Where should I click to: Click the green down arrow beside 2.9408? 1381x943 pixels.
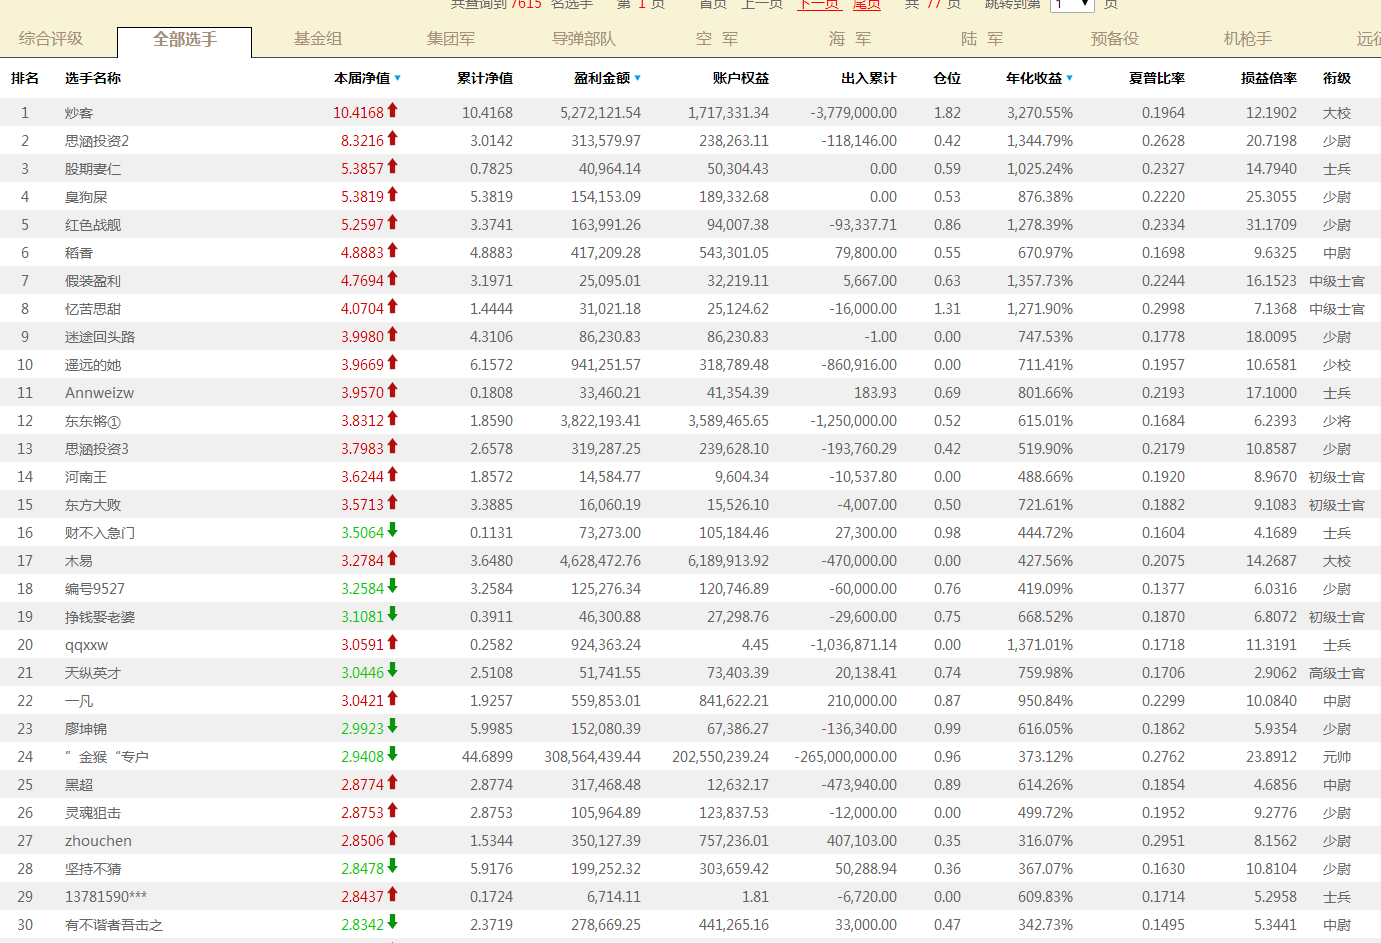(393, 755)
